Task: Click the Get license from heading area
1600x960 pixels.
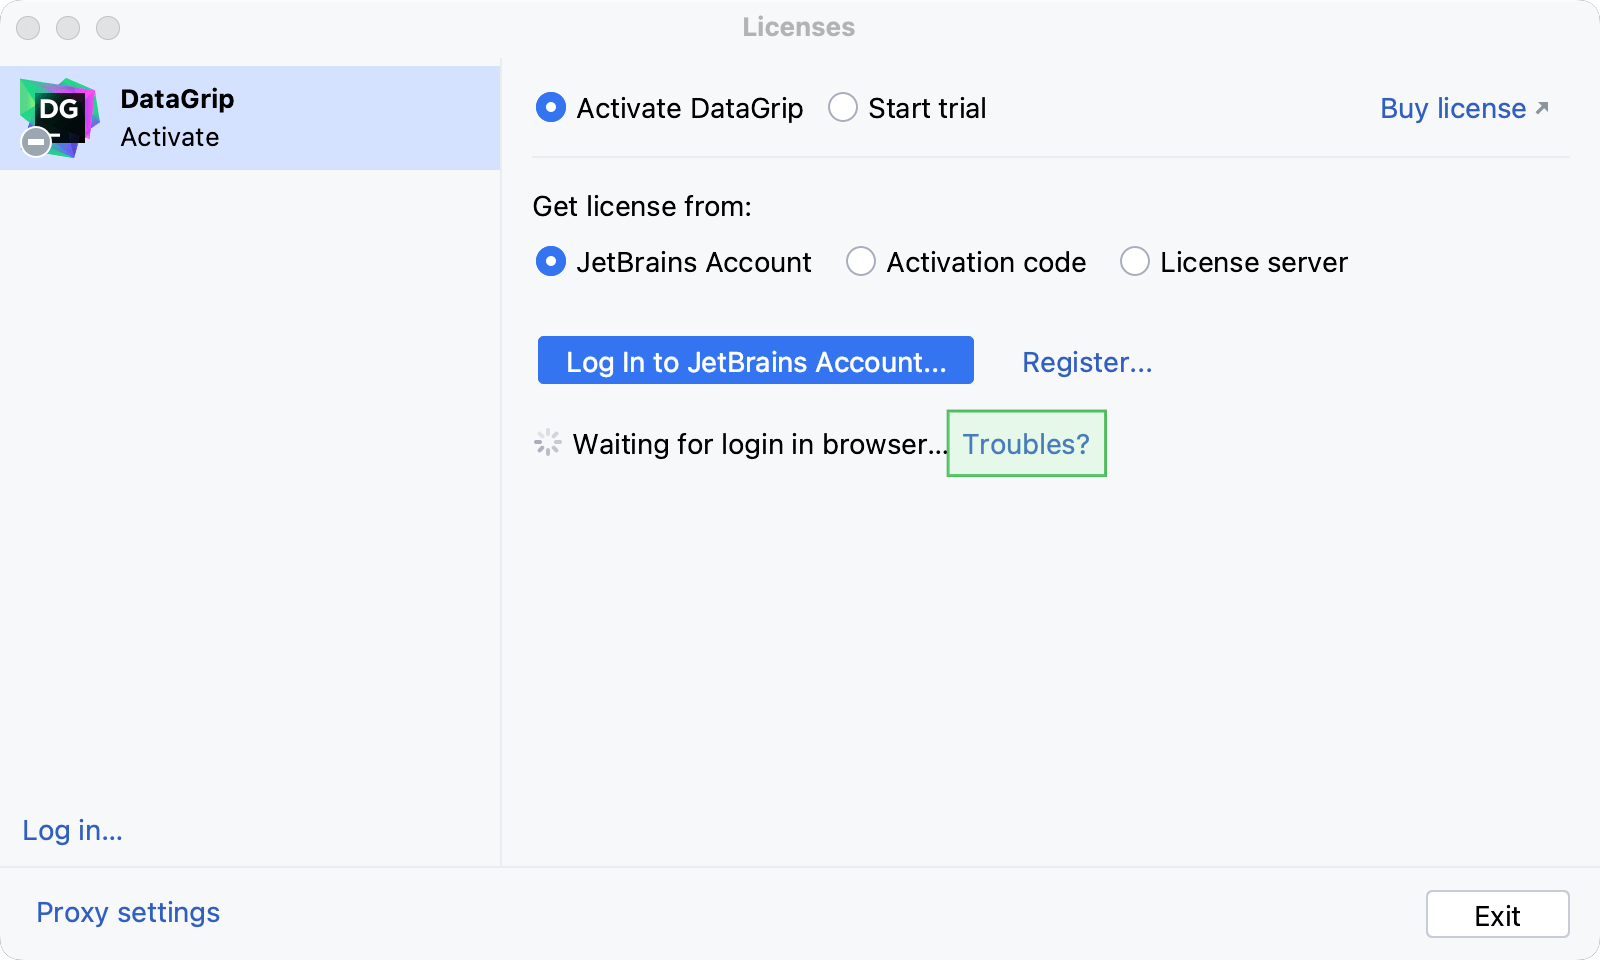Action: point(643,206)
